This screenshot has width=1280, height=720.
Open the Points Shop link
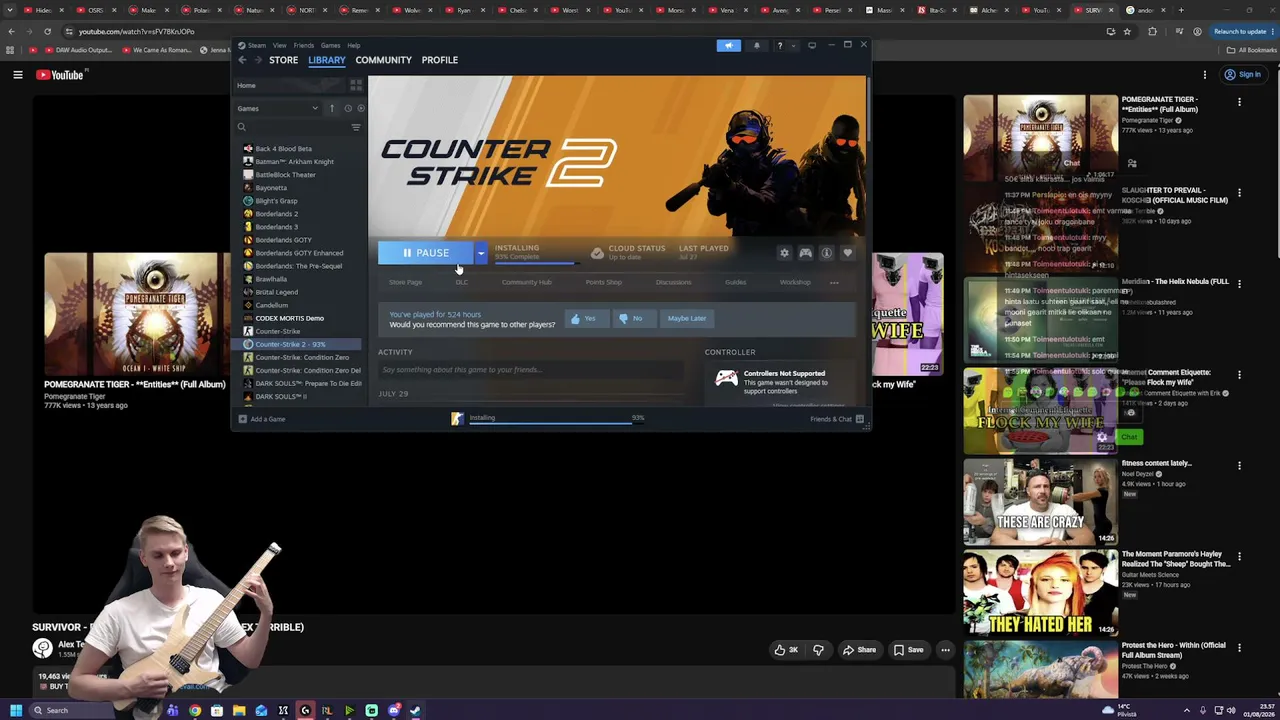pyautogui.click(x=603, y=282)
